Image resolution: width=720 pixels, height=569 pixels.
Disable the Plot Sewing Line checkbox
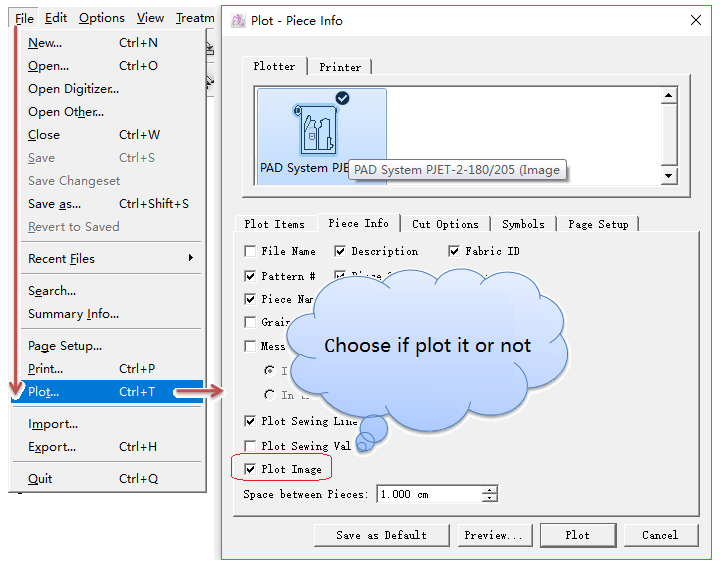coord(250,422)
